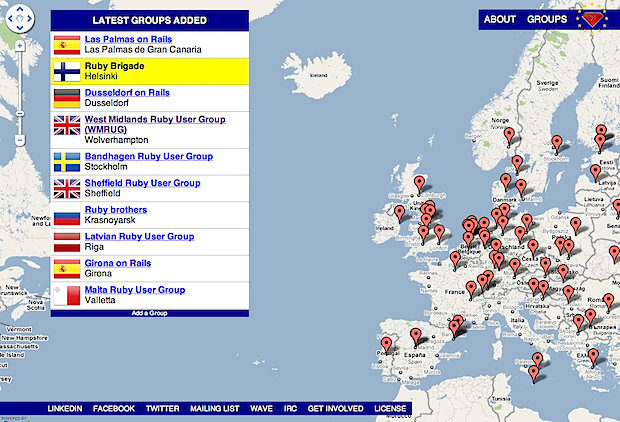Open the IRC footer link

[290, 409]
